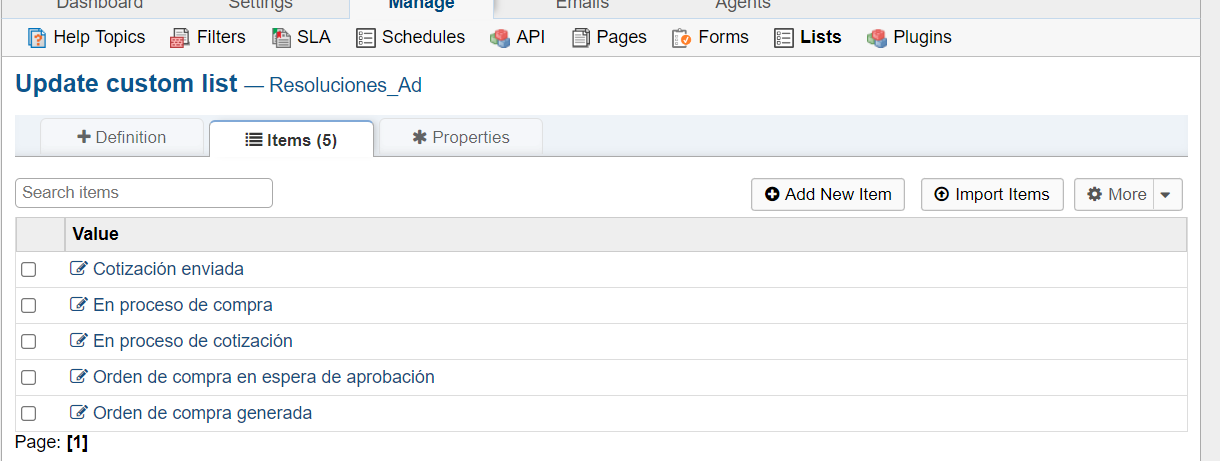Click the Help Topics icon

coord(37,38)
